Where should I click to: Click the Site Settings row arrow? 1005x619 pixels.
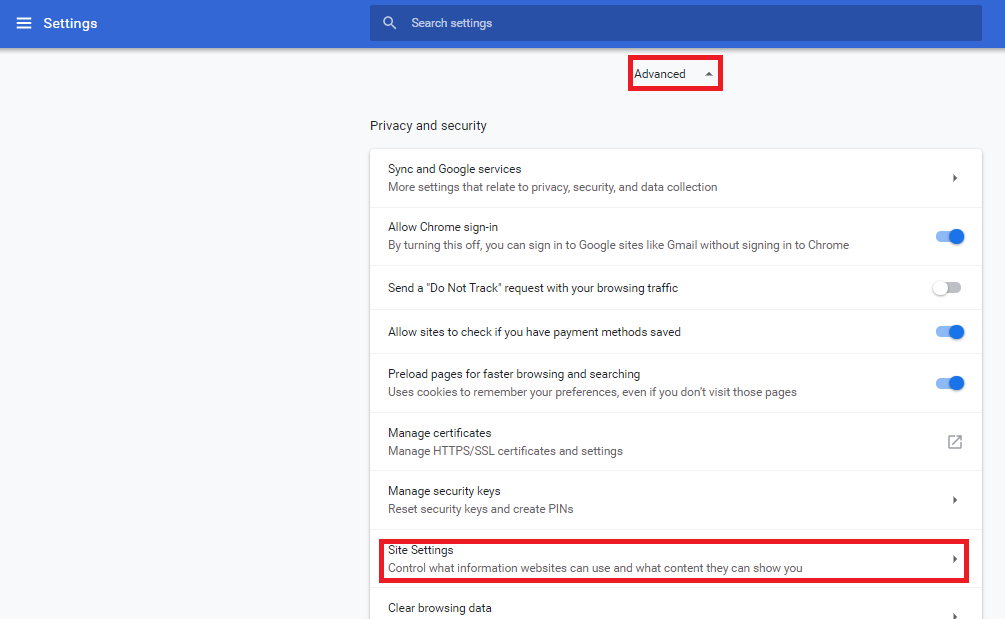[954, 559]
